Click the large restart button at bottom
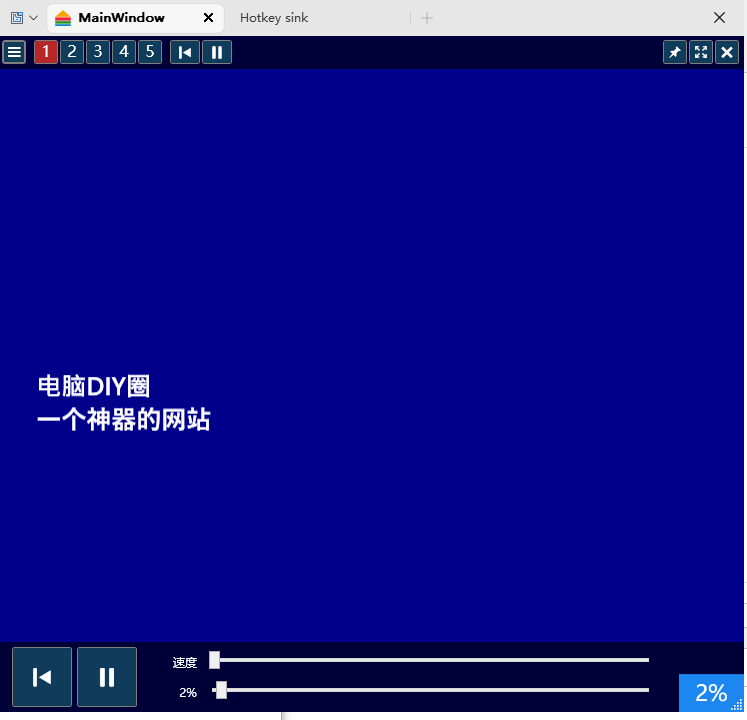The image size is (747, 720). click(42, 677)
